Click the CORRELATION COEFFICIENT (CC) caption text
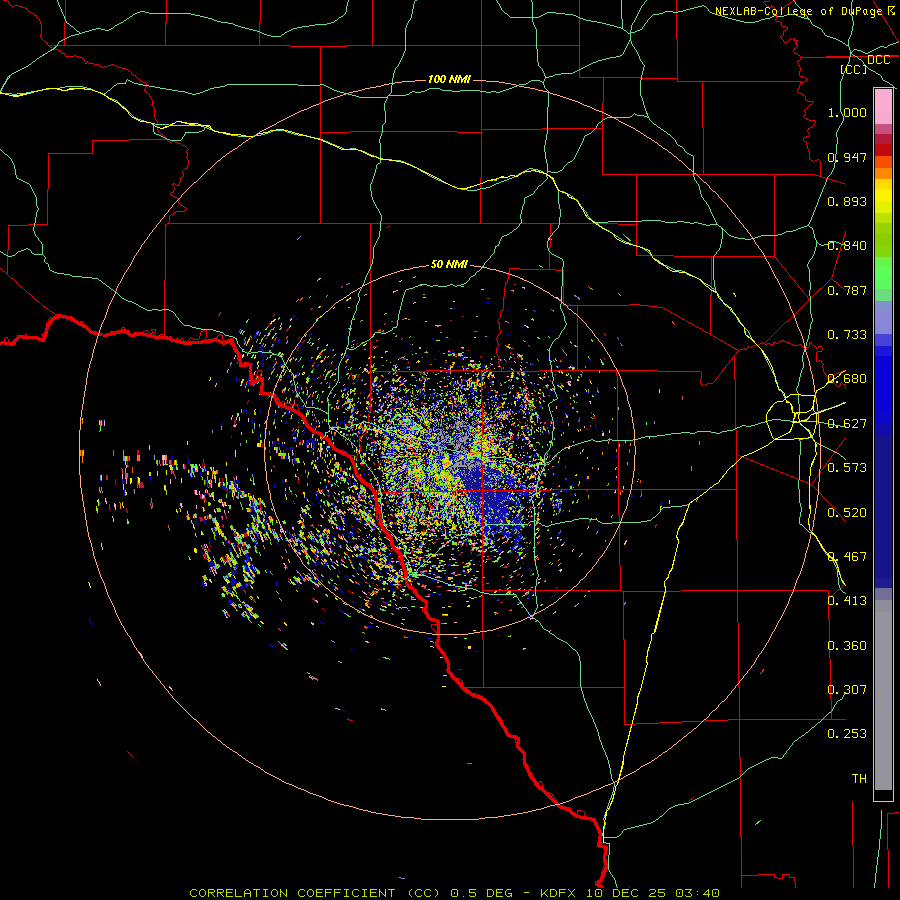This screenshot has width=900, height=900. (x=315, y=893)
